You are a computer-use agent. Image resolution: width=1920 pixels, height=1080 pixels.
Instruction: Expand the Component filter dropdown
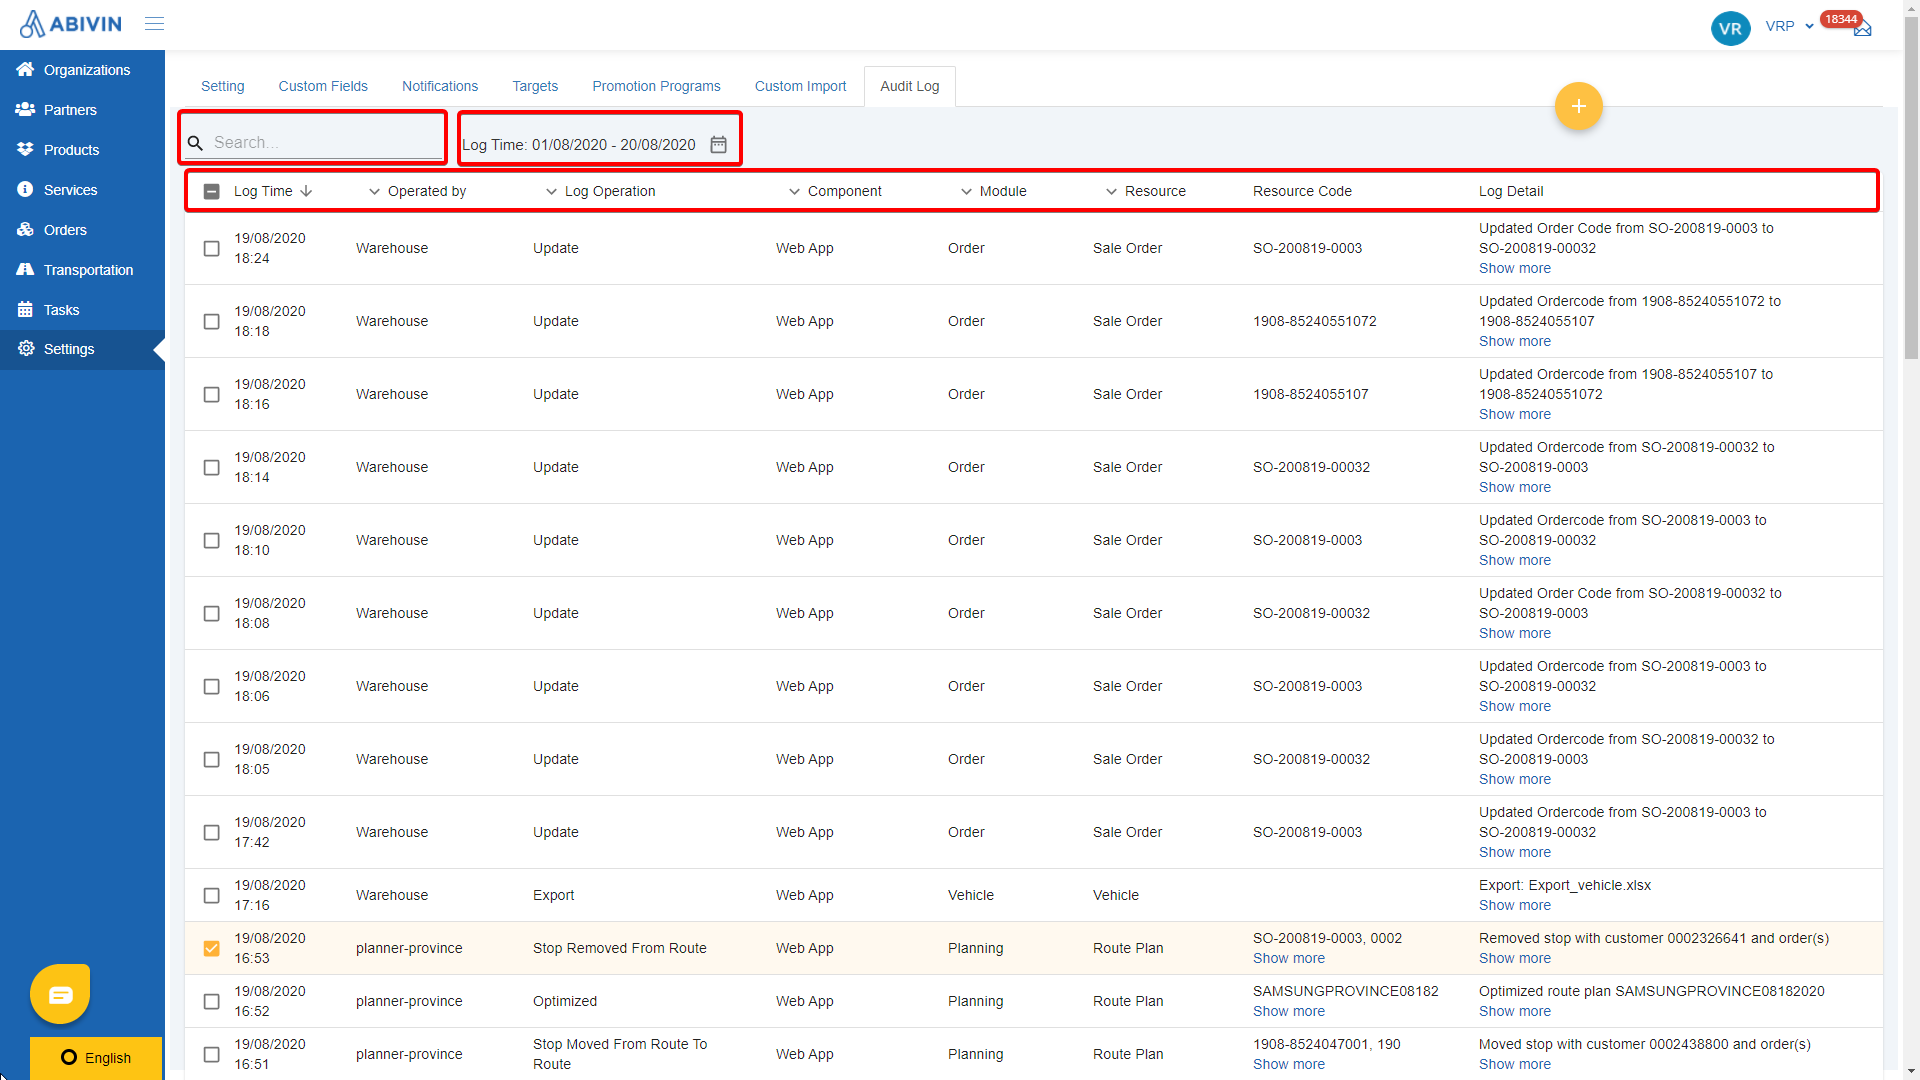tap(794, 191)
